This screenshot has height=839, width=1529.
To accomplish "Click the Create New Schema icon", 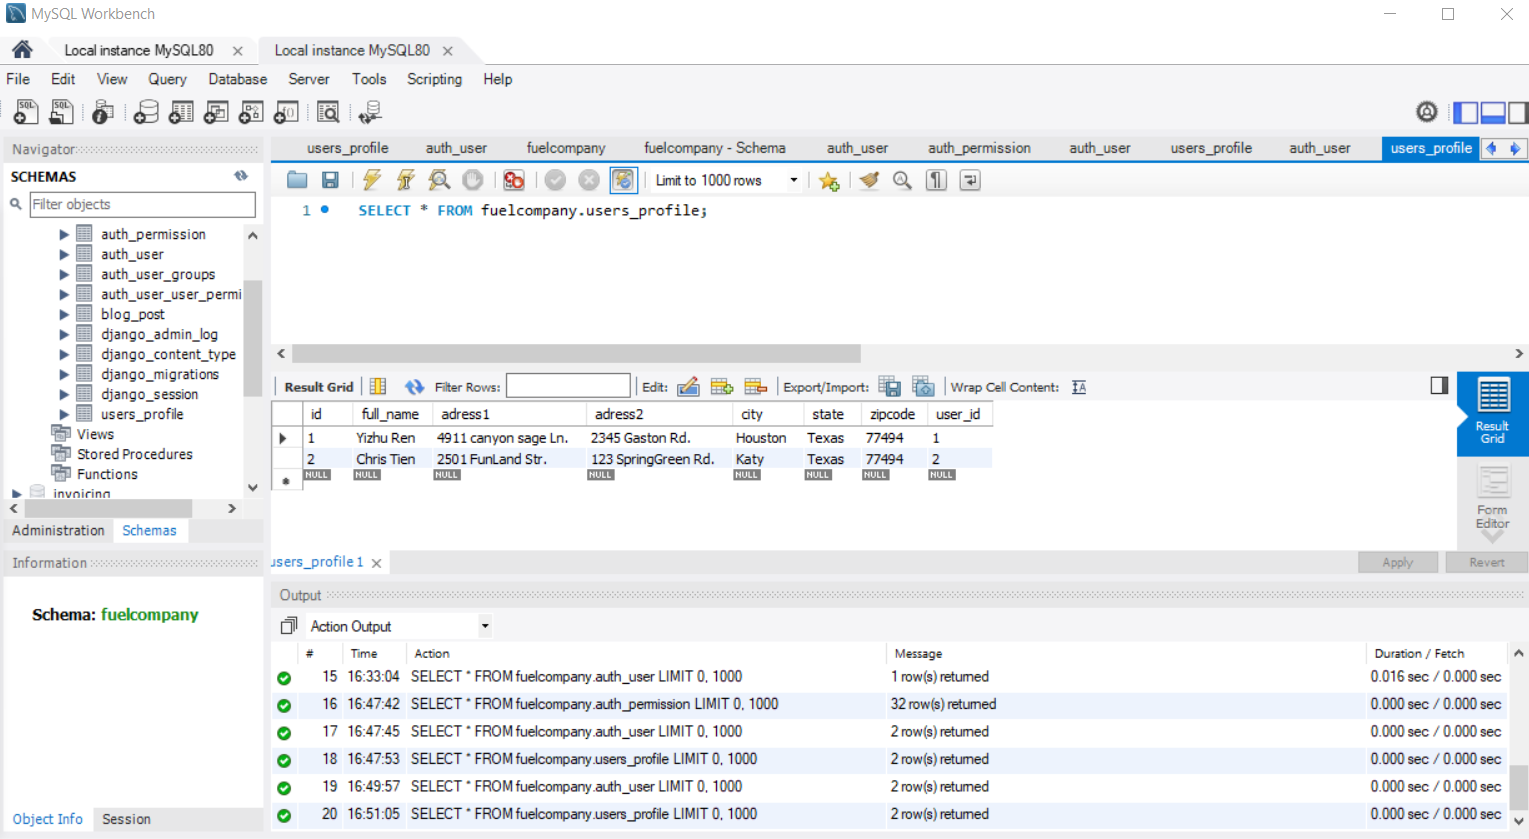I will [146, 111].
